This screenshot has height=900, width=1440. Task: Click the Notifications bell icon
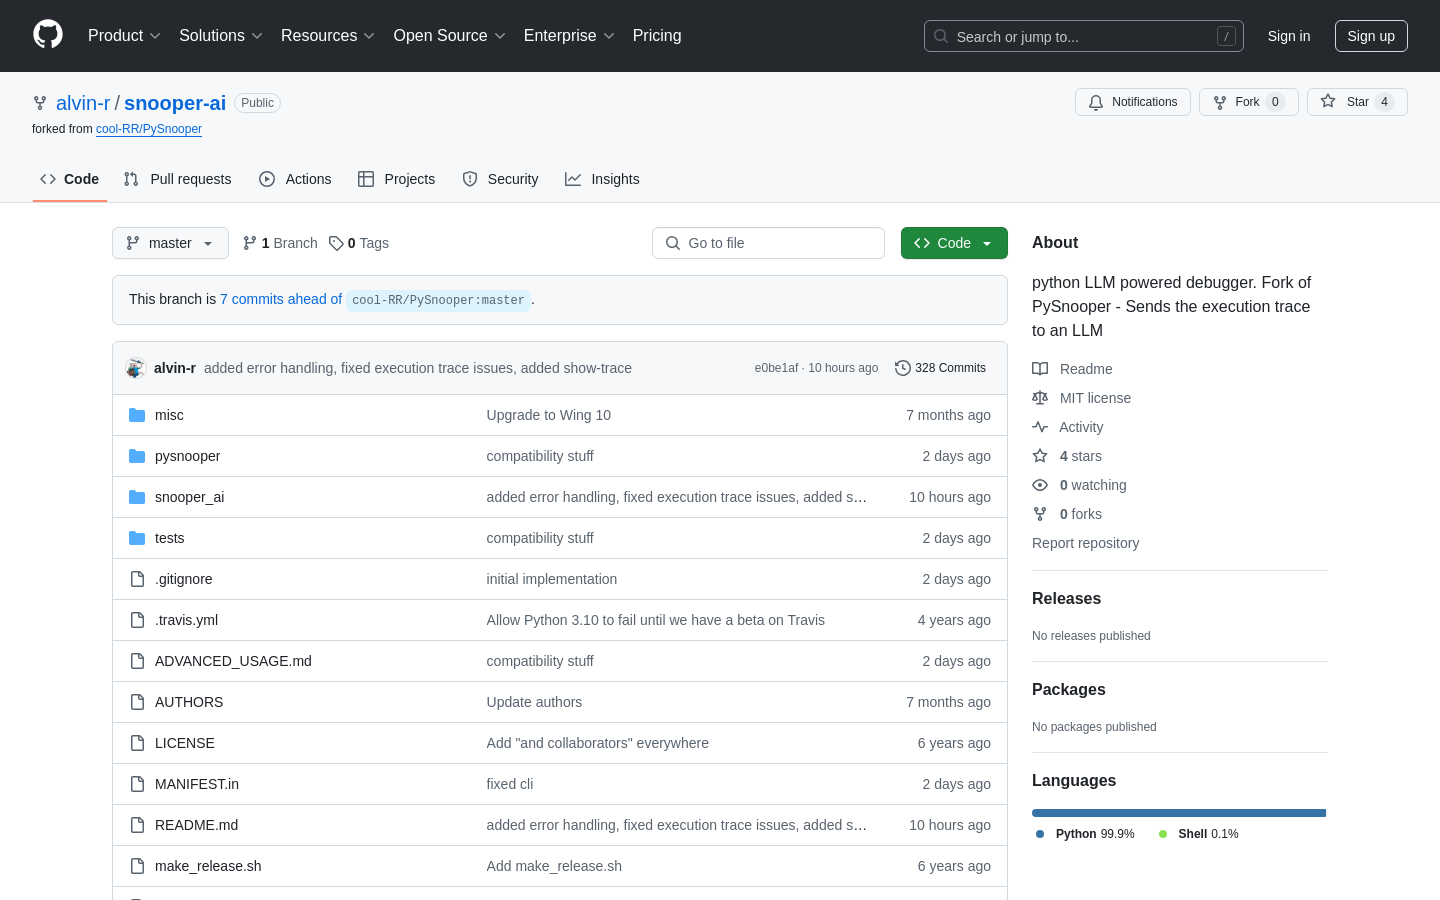click(x=1096, y=102)
